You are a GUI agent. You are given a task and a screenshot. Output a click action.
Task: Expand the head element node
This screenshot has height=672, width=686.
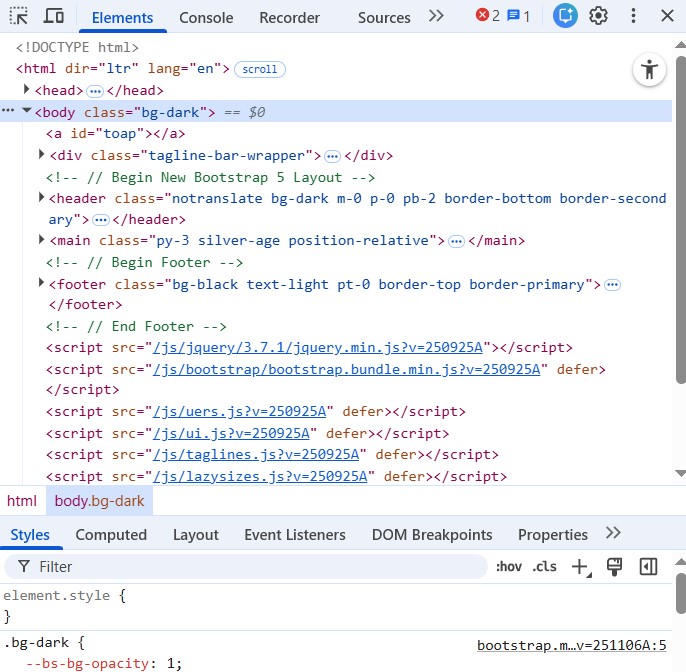click(x=27, y=90)
